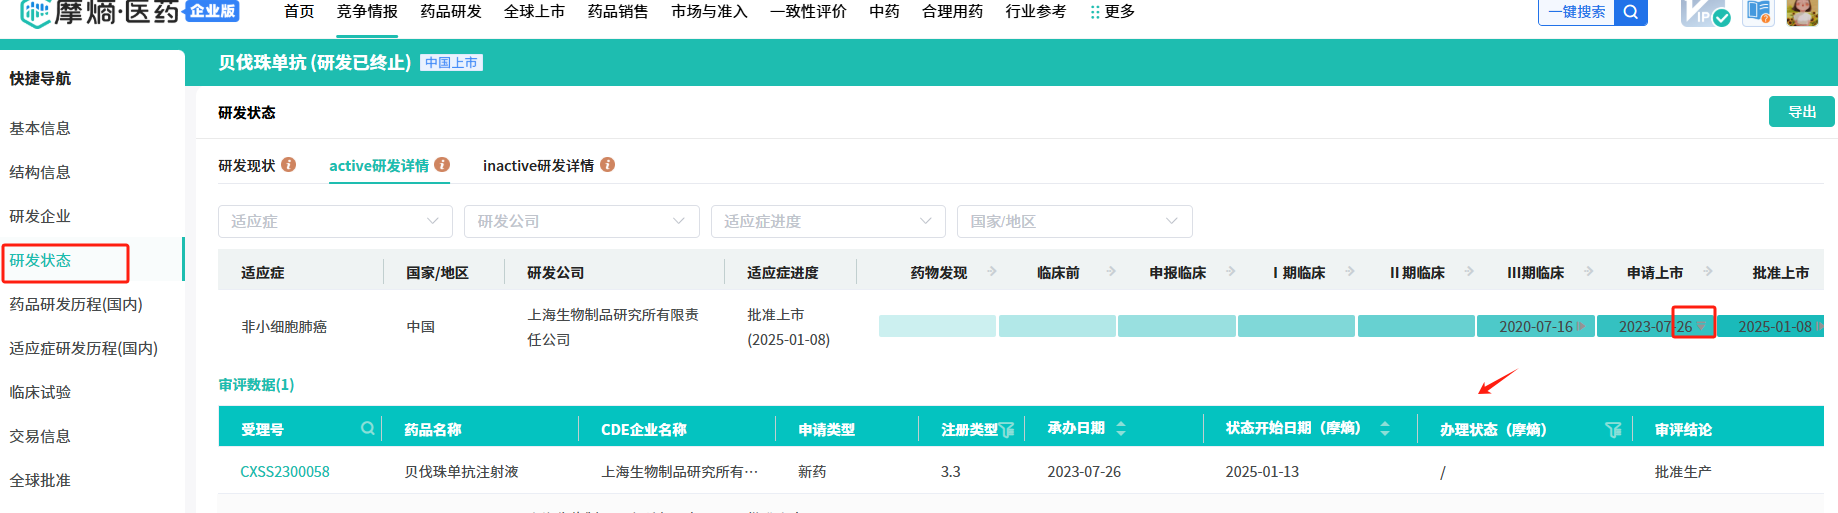Open 药品研发 in top navigation
Image resolution: width=1838 pixels, height=513 pixels.
451,12
